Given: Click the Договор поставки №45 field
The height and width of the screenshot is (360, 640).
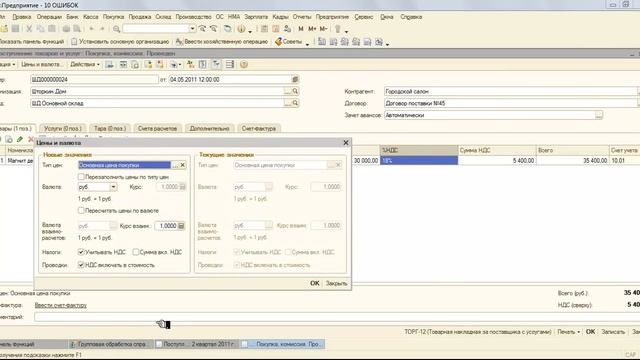Looking at the screenshot, I should pyautogui.click(x=510, y=103).
